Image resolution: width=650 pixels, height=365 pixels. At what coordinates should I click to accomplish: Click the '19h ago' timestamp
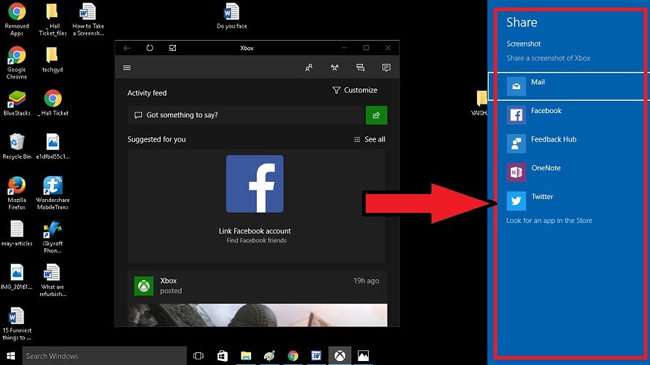[366, 281]
